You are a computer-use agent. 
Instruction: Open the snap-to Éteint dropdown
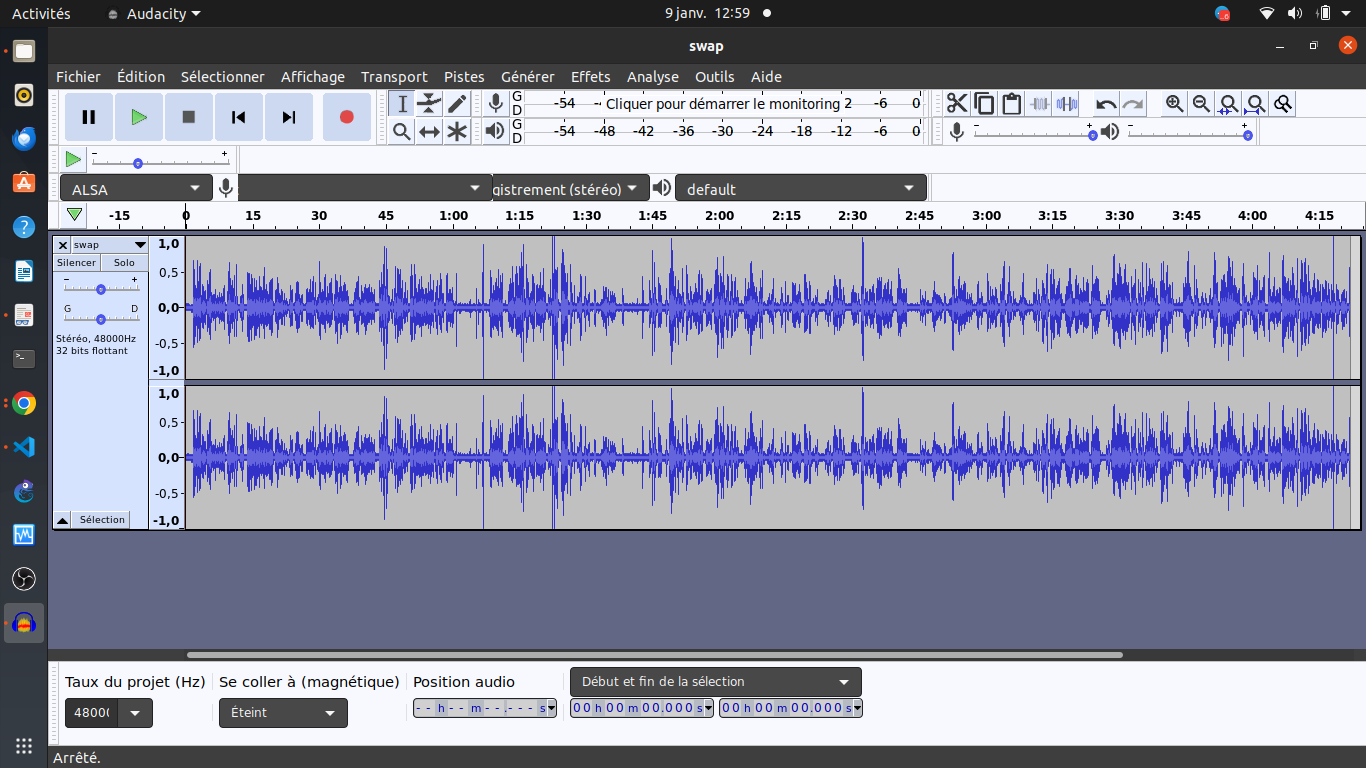coord(283,713)
